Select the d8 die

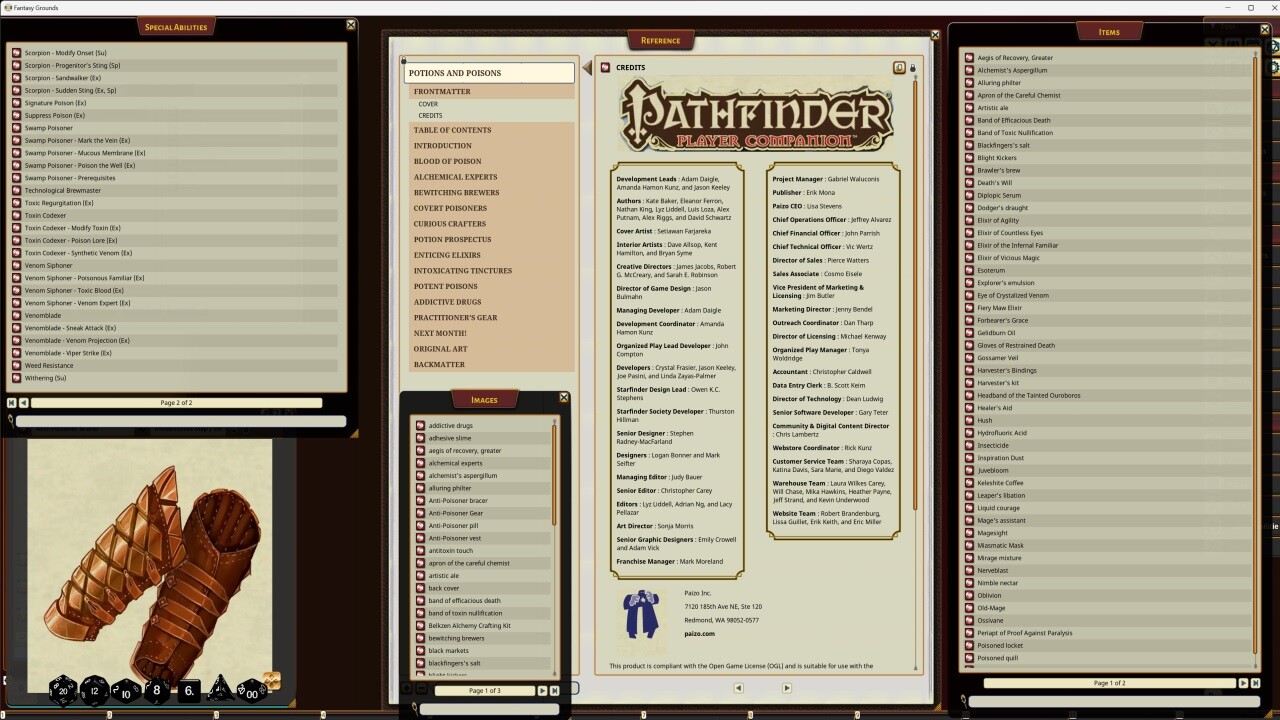tap(157, 690)
